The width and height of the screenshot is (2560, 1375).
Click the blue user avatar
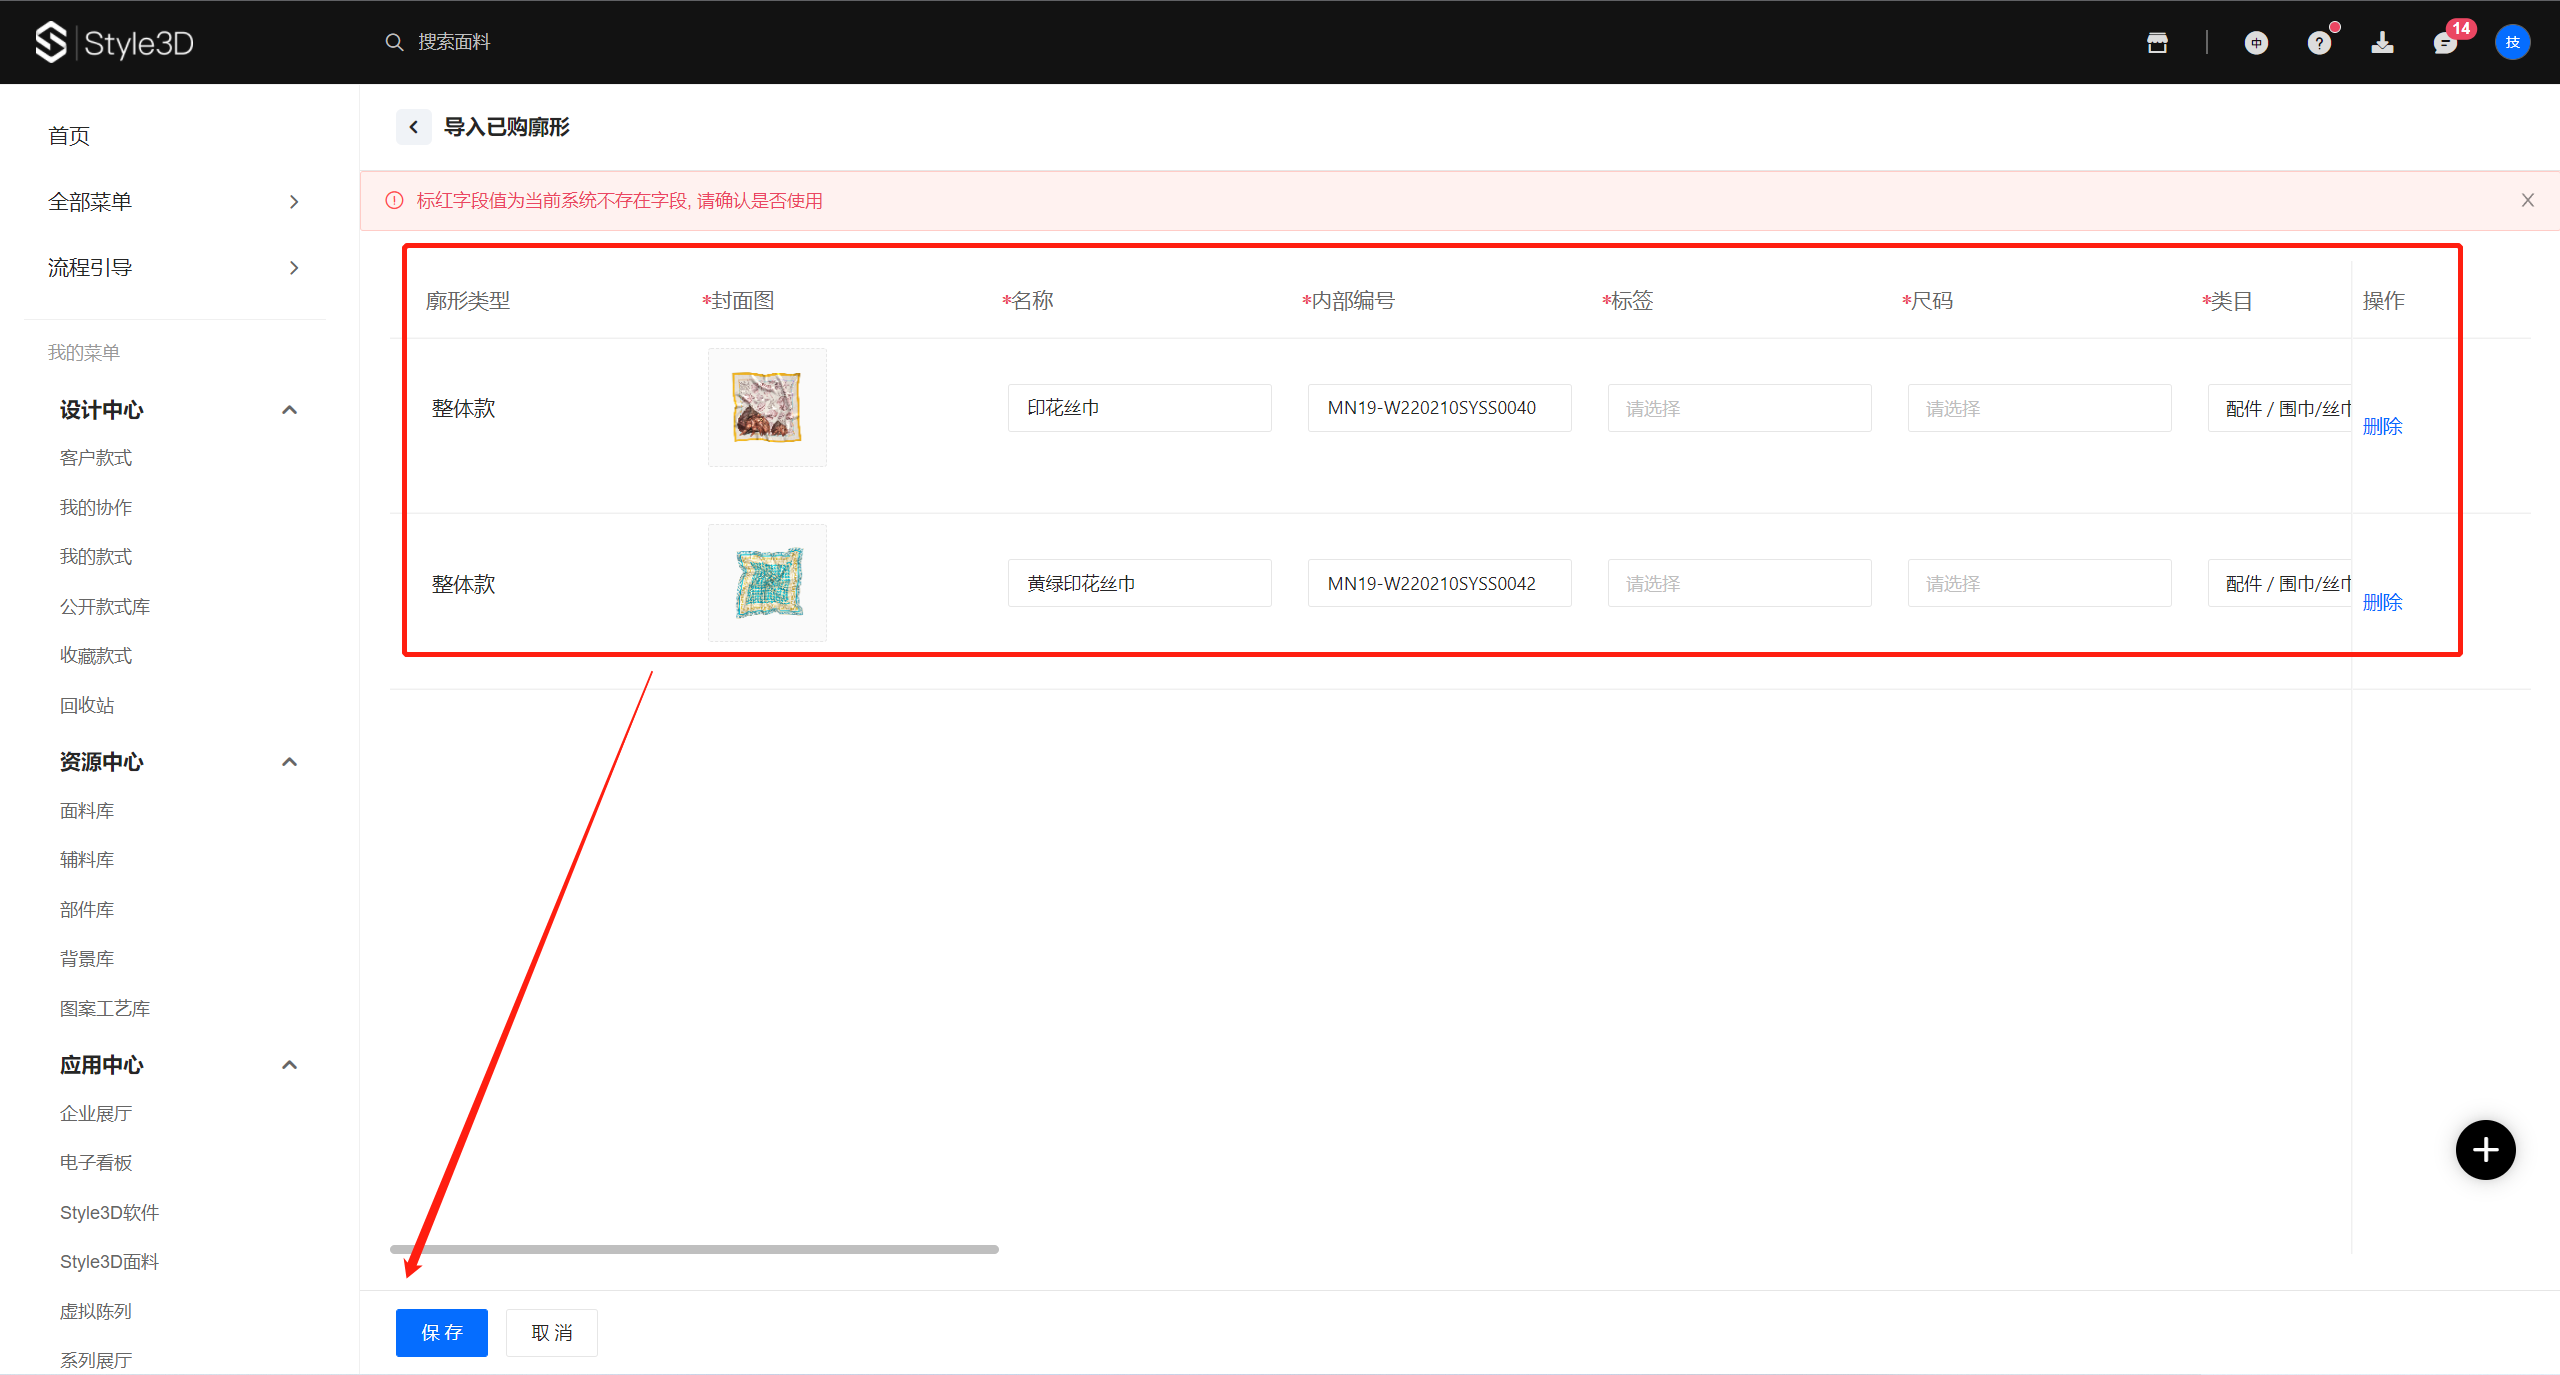tap(2512, 42)
